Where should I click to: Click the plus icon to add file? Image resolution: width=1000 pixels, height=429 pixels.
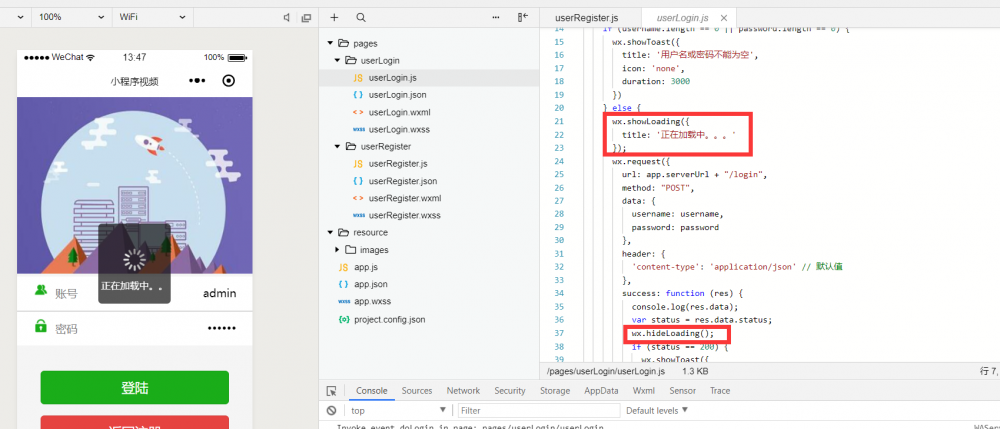(x=334, y=17)
